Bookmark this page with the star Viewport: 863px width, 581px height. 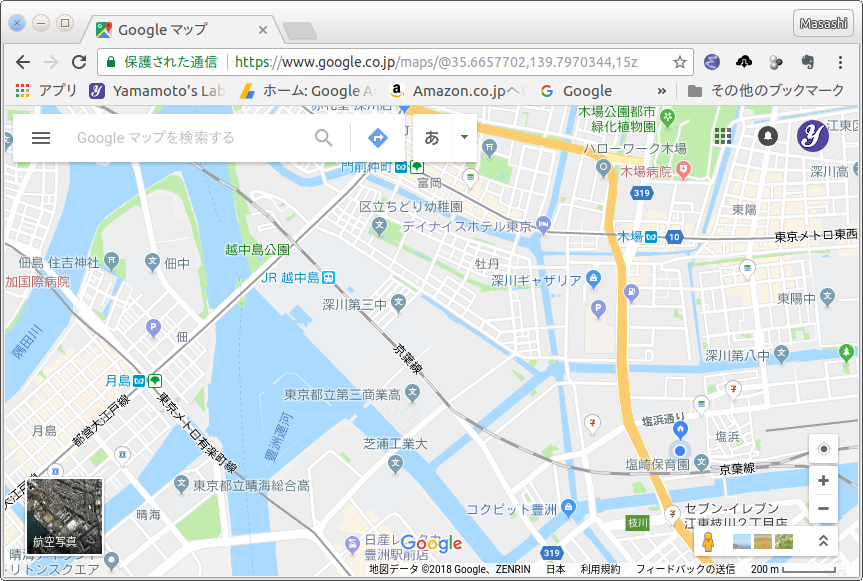[x=680, y=62]
